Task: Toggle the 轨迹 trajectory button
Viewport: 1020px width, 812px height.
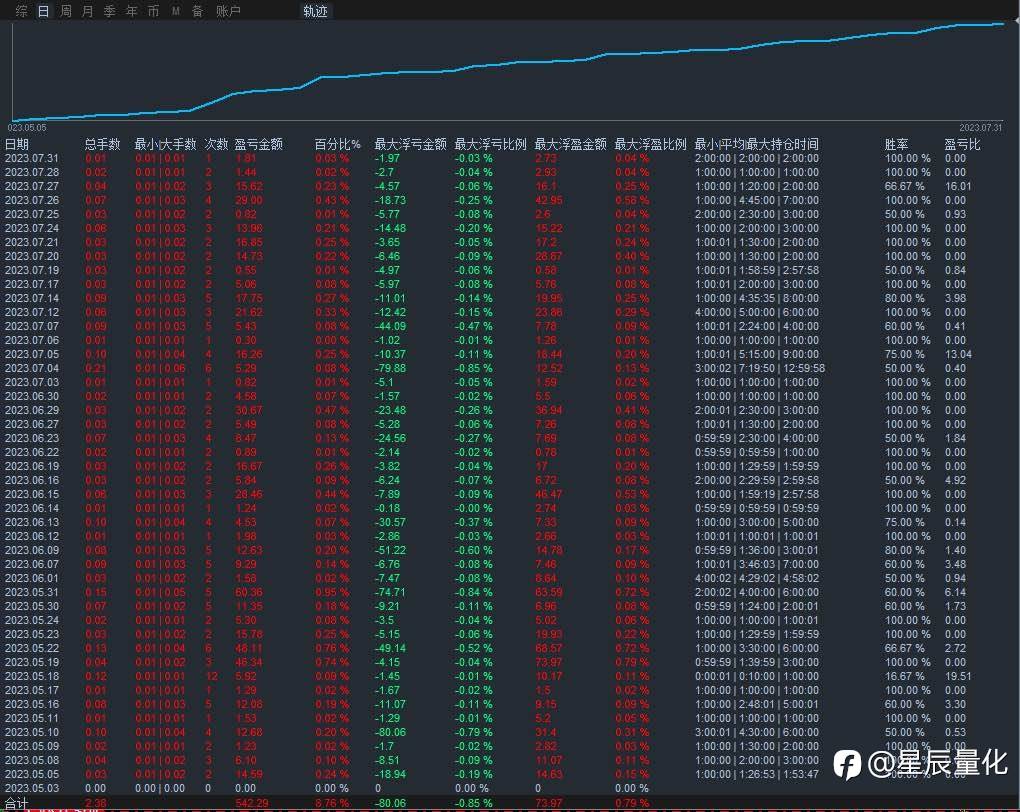Action: [315, 11]
